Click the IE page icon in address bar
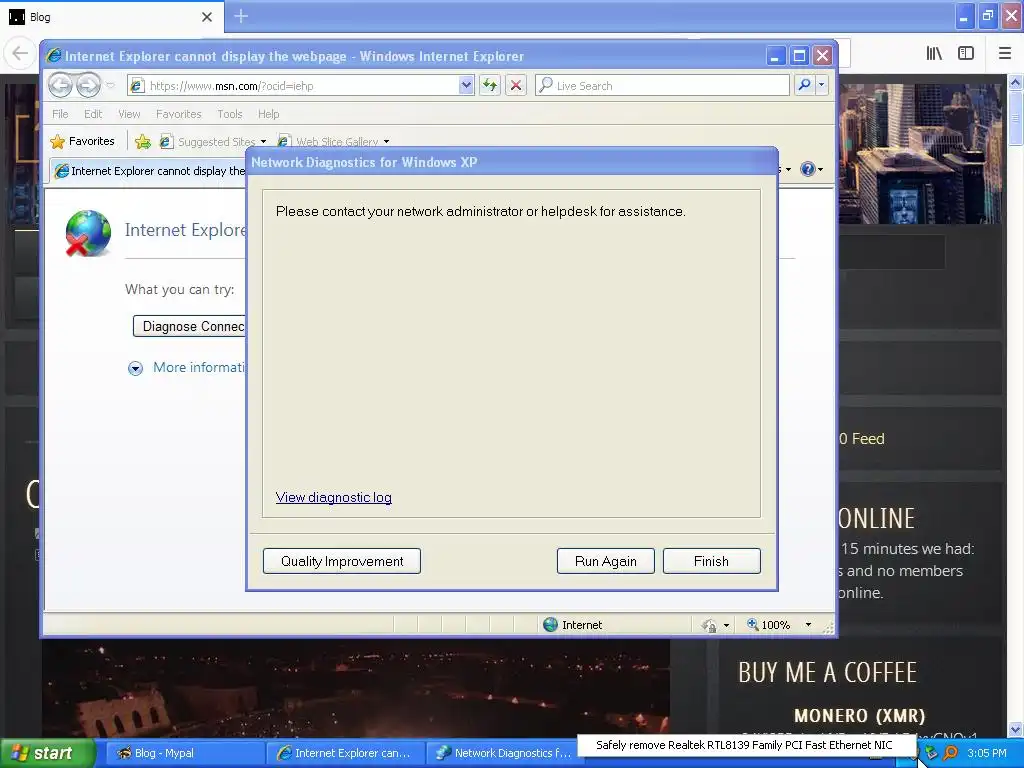Image resolution: width=1024 pixels, height=768 pixels. click(x=136, y=86)
